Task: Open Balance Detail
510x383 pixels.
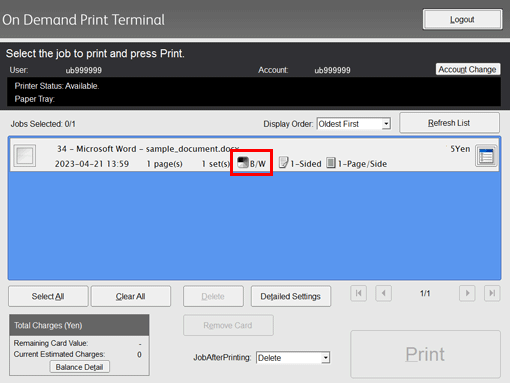Action: pos(79,367)
